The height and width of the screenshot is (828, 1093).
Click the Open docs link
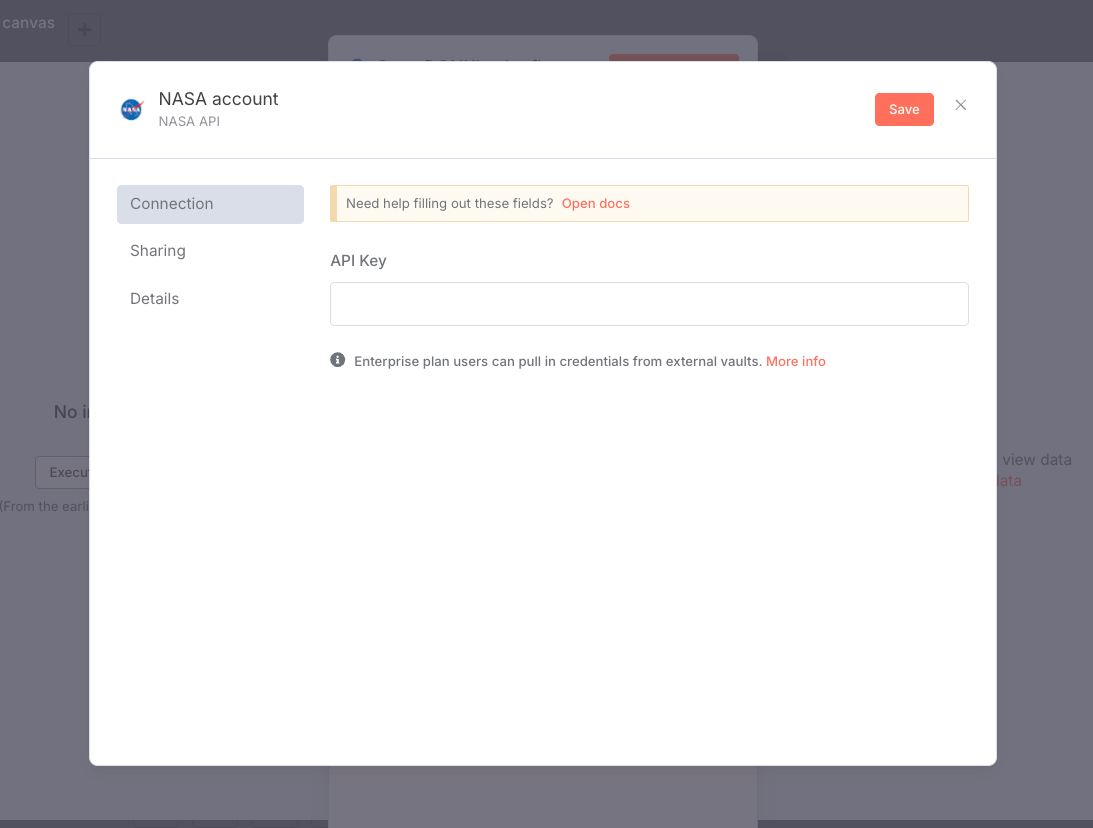click(595, 204)
